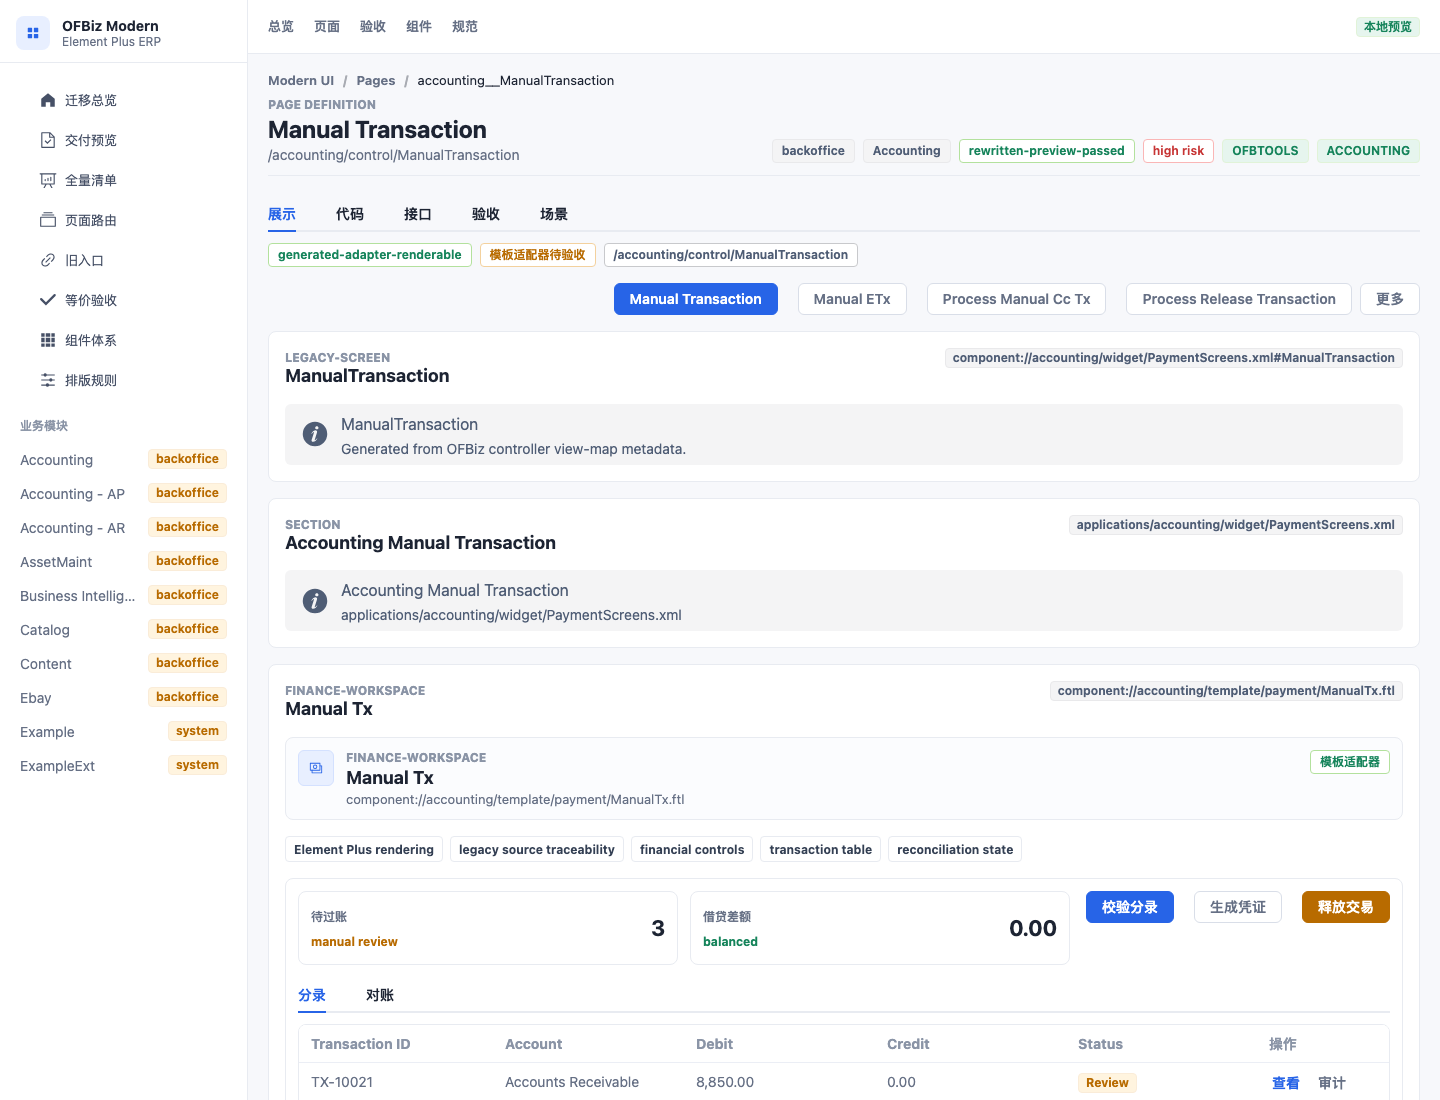Switch to the 代码 tab
Viewport: 1440px width, 1100px height.
coord(350,214)
